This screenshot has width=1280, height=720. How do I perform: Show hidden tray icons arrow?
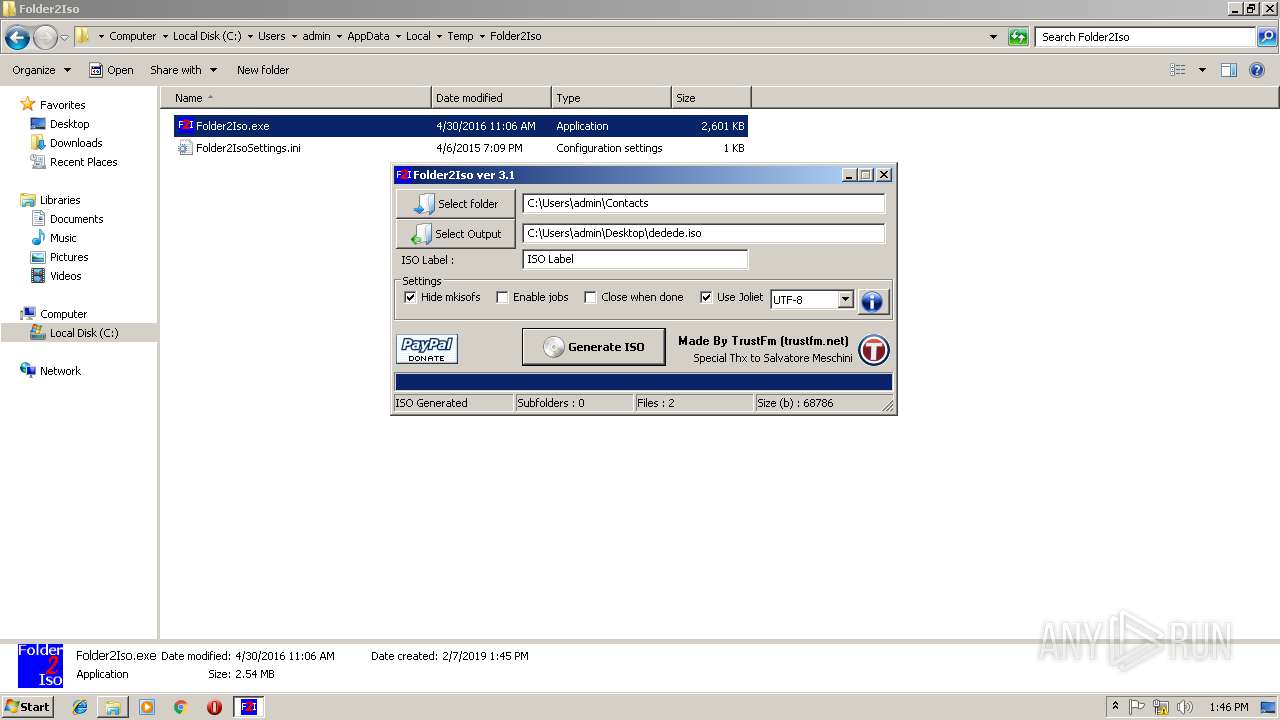click(1115, 707)
